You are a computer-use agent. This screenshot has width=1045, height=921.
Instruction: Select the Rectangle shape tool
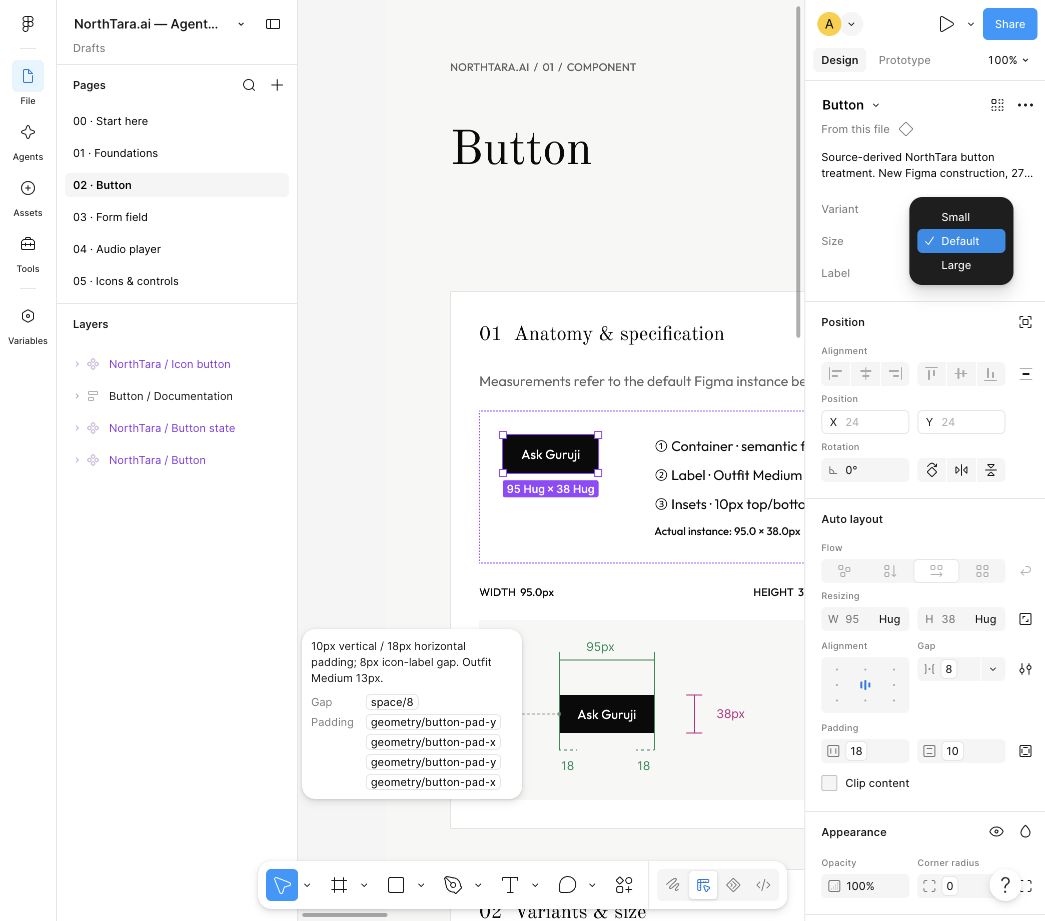pos(396,885)
